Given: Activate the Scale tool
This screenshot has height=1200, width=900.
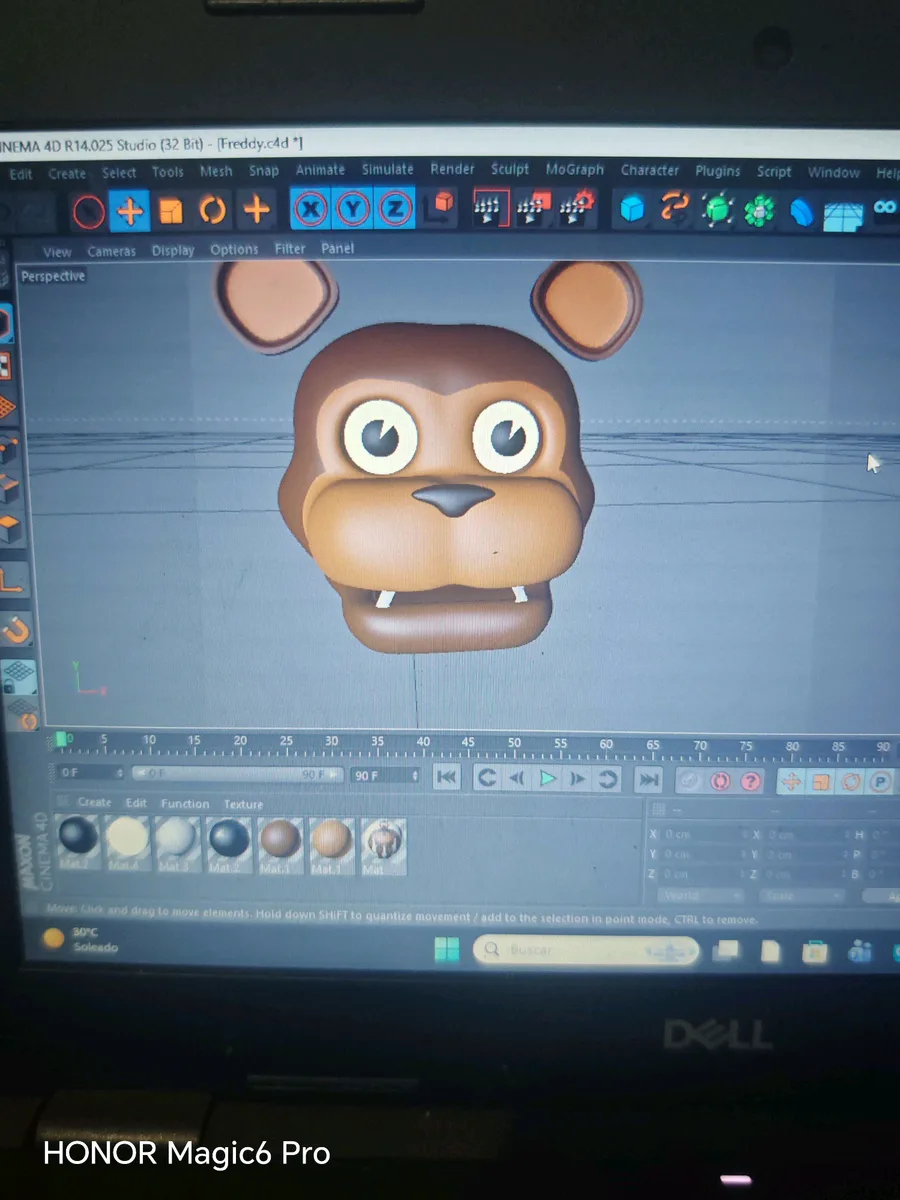Looking at the screenshot, I should tap(171, 210).
